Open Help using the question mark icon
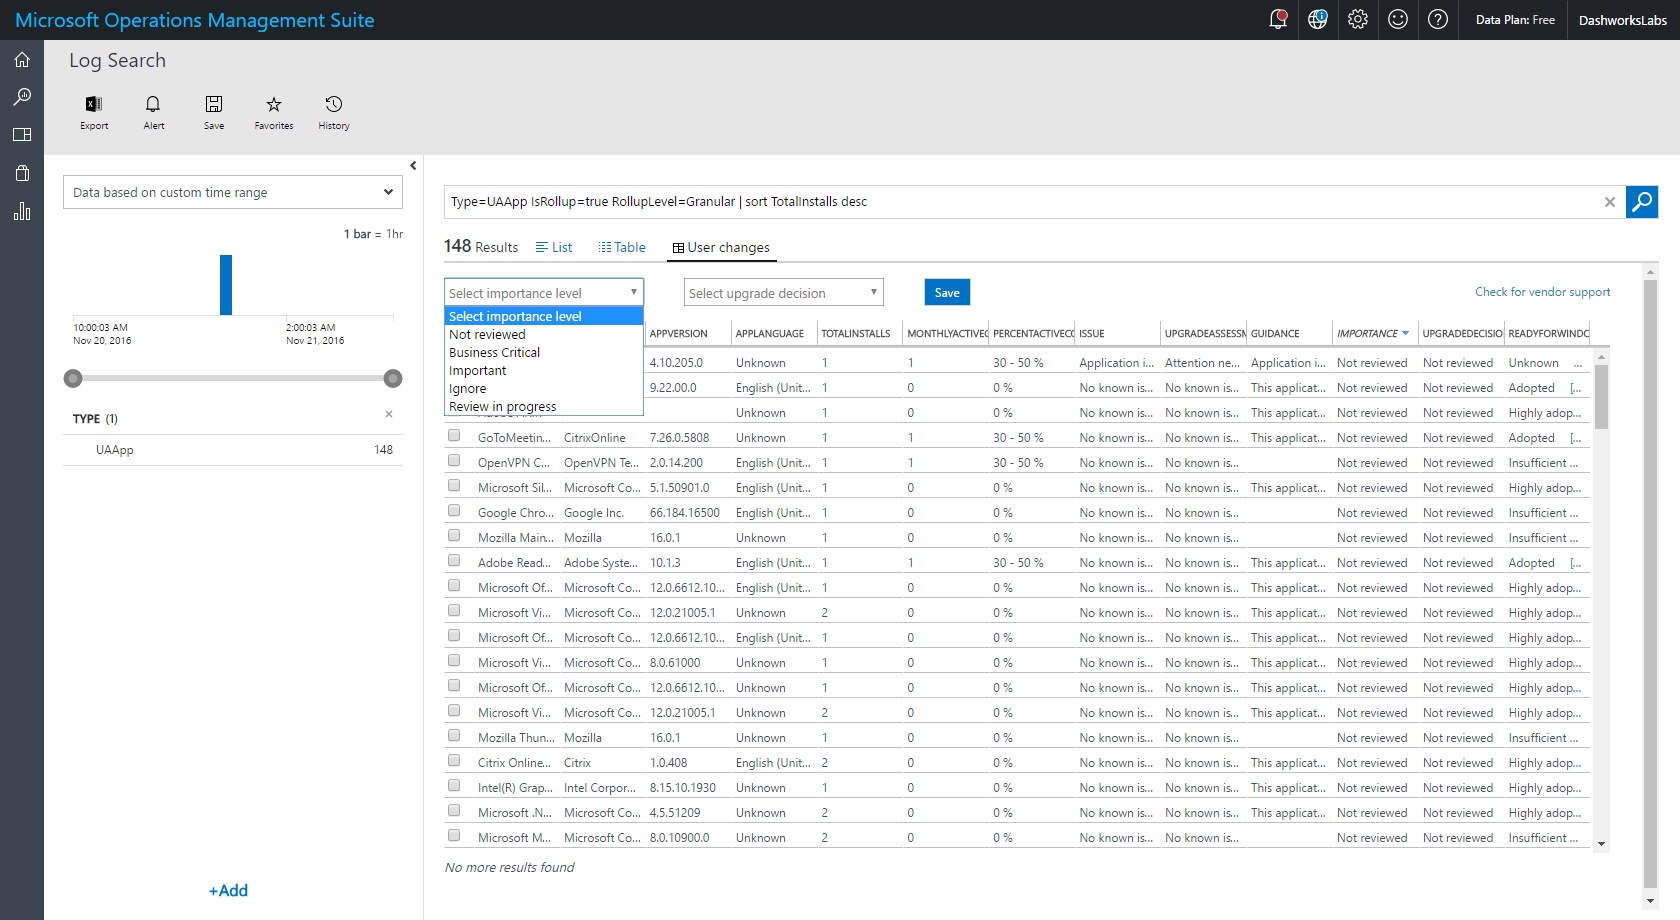Image resolution: width=1680 pixels, height=920 pixels. (1437, 19)
